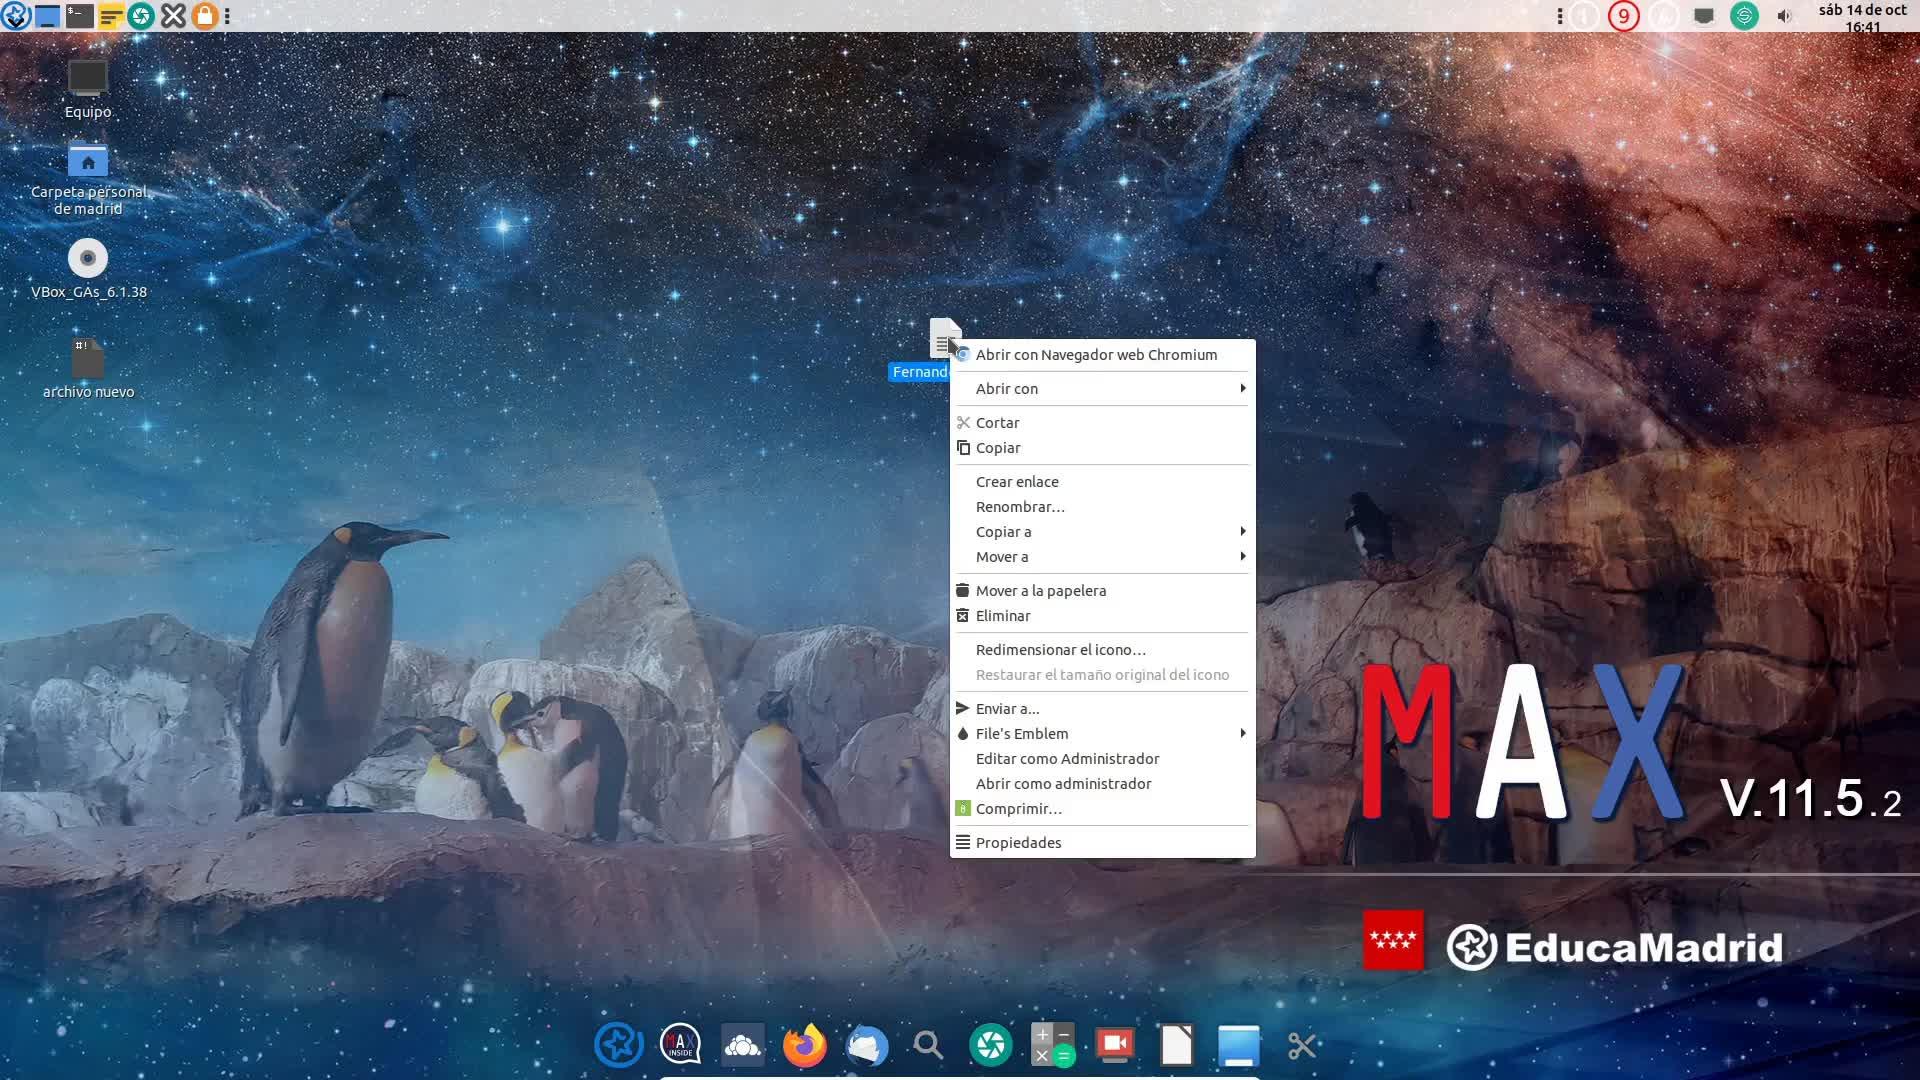Choose 'Mover a la papelera' from the menu

[x=1040, y=590]
